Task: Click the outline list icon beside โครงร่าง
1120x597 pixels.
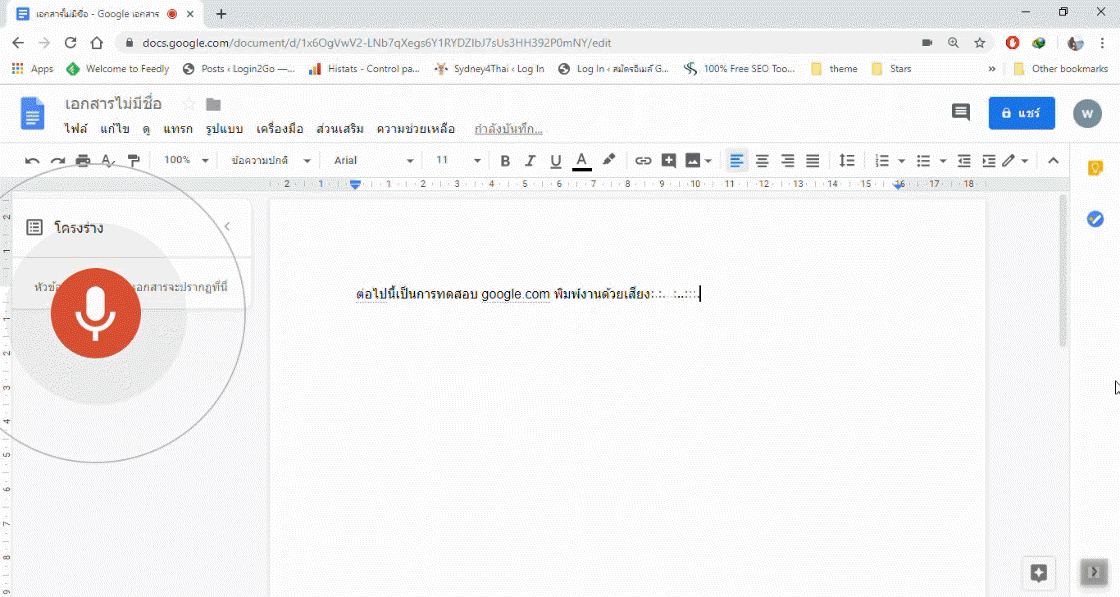Action: point(34,228)
